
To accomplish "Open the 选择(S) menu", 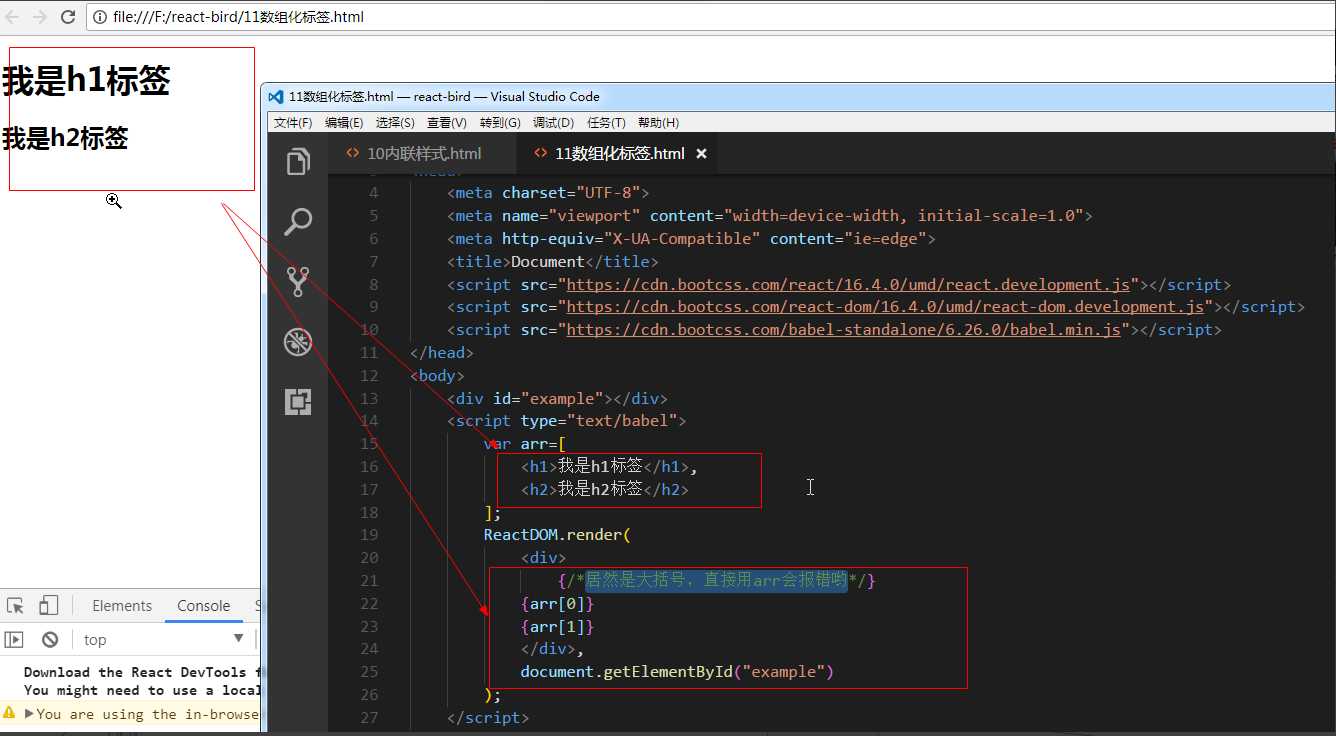I will coord(395,122).
